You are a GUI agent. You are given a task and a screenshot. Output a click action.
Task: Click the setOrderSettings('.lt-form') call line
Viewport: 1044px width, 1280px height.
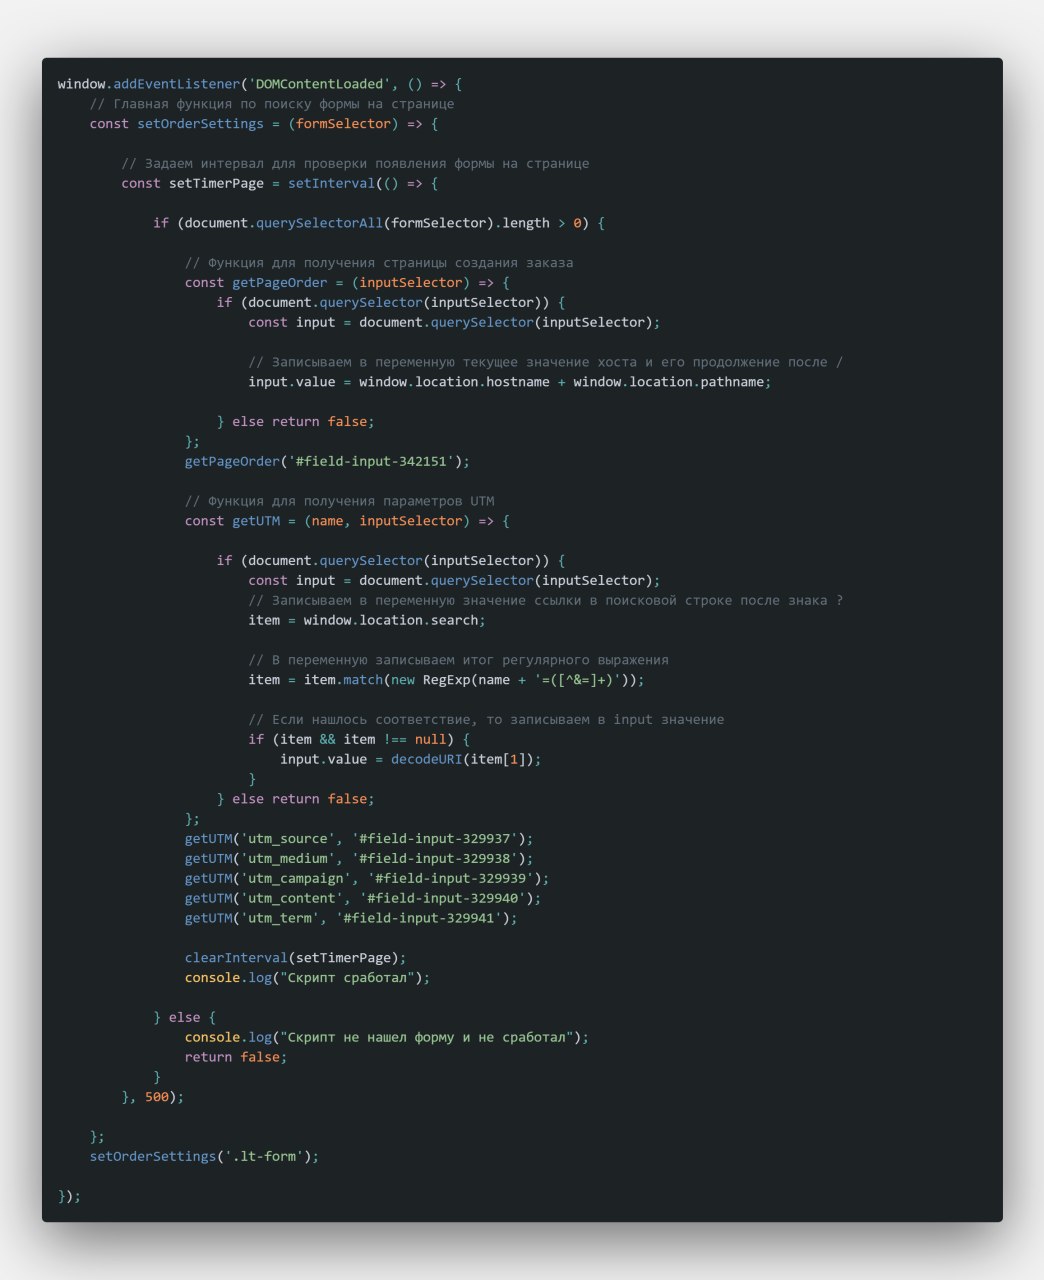point(205,1156)
